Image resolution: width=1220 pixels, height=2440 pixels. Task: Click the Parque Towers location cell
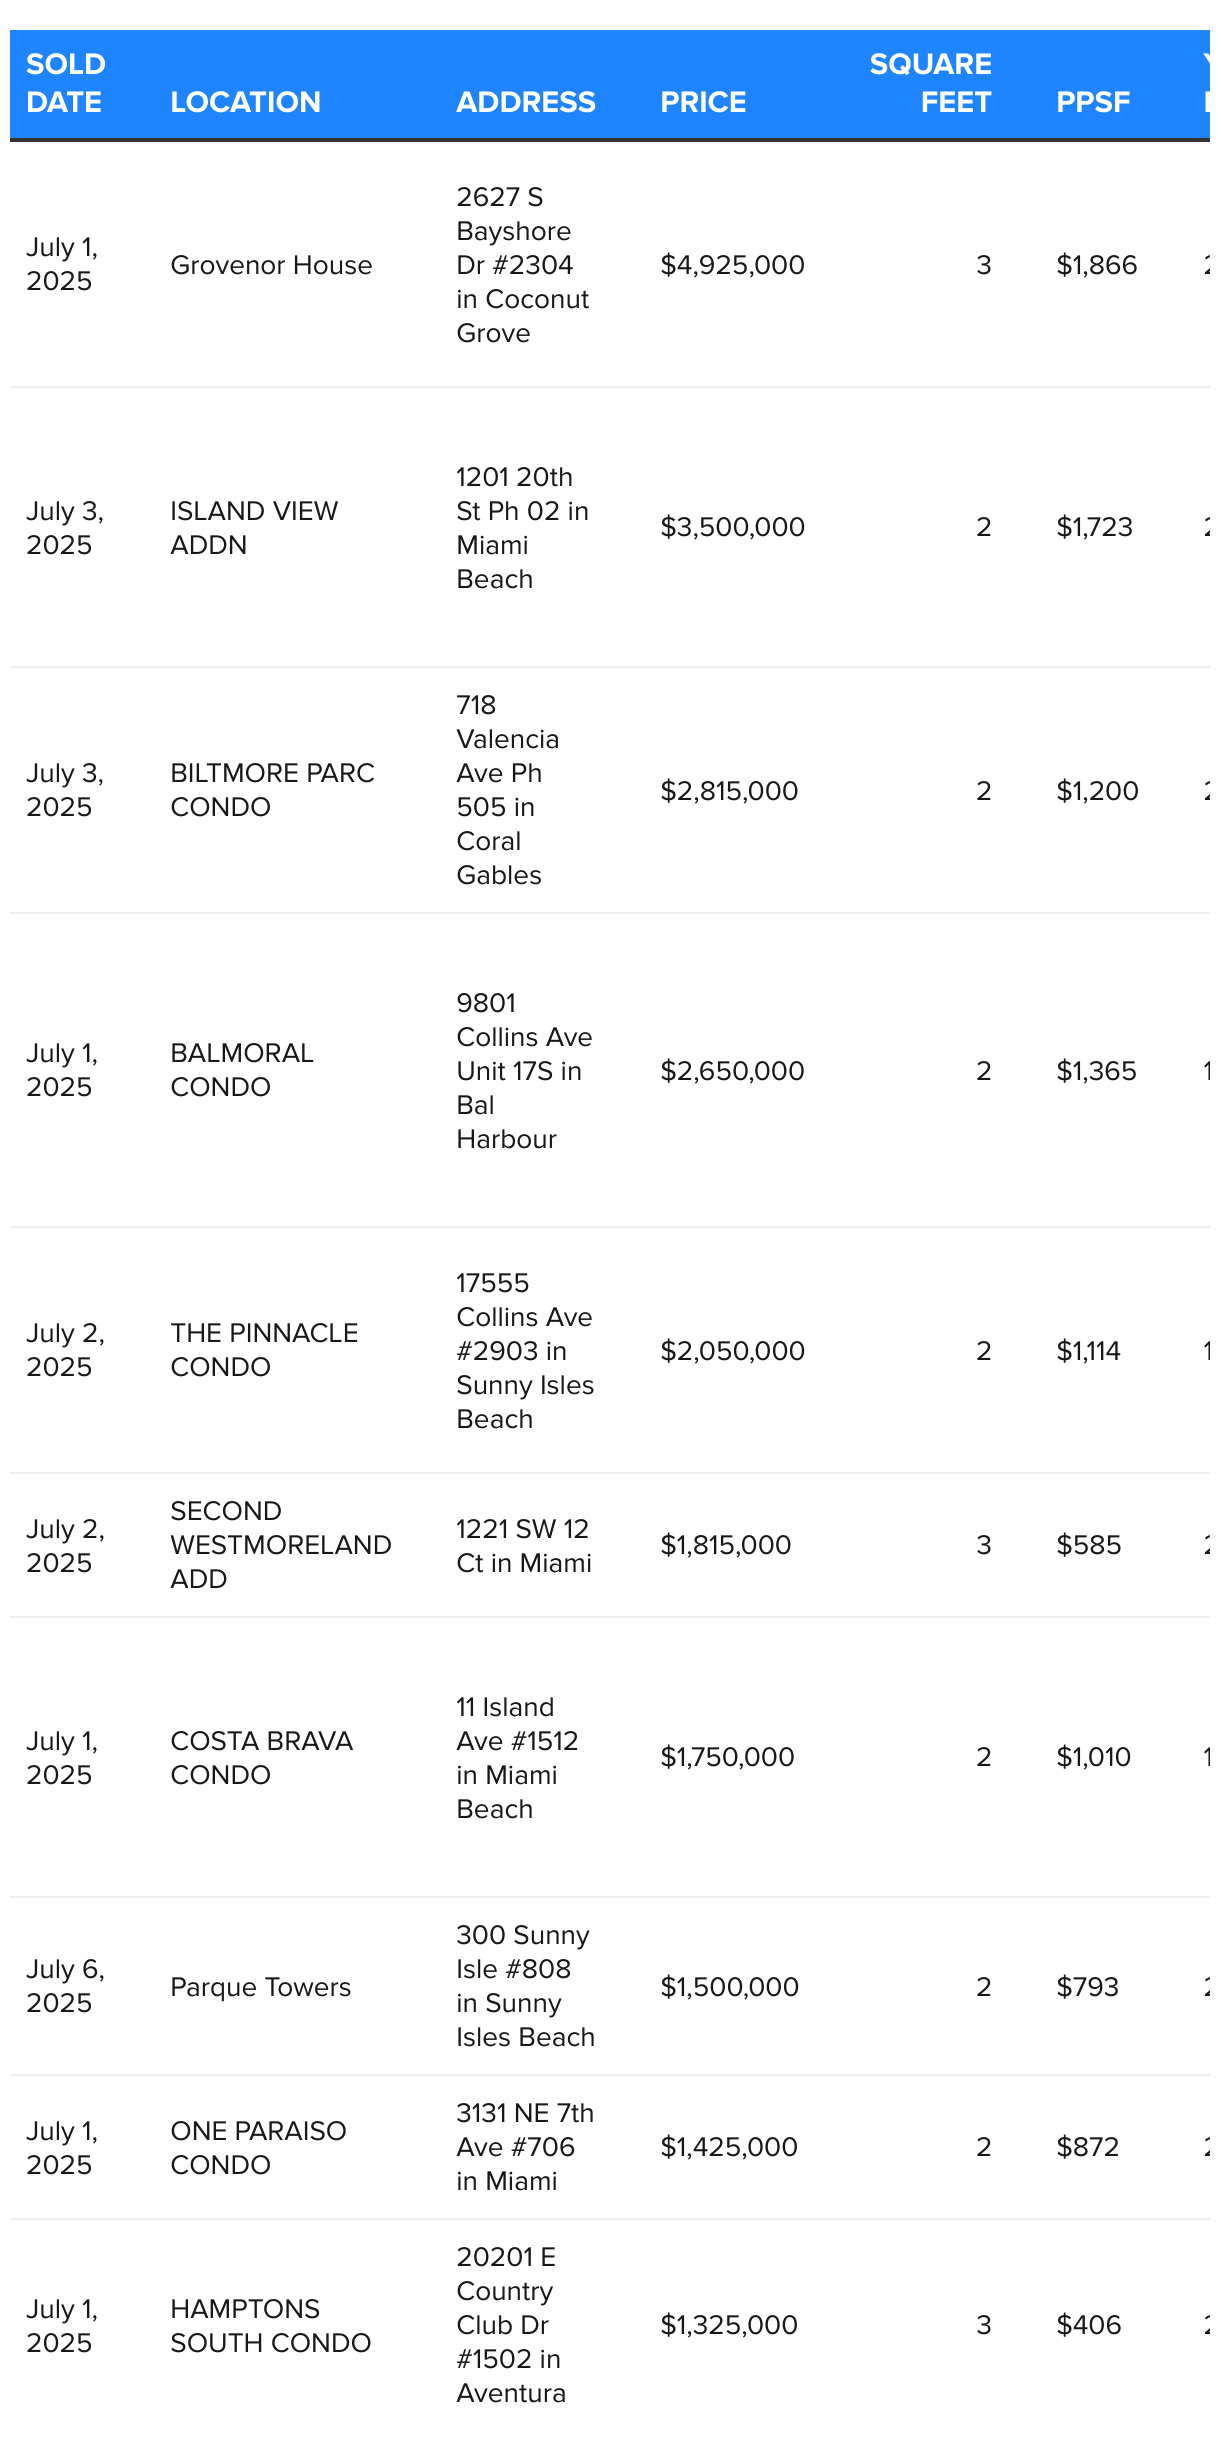click(x=260, y=1987)
